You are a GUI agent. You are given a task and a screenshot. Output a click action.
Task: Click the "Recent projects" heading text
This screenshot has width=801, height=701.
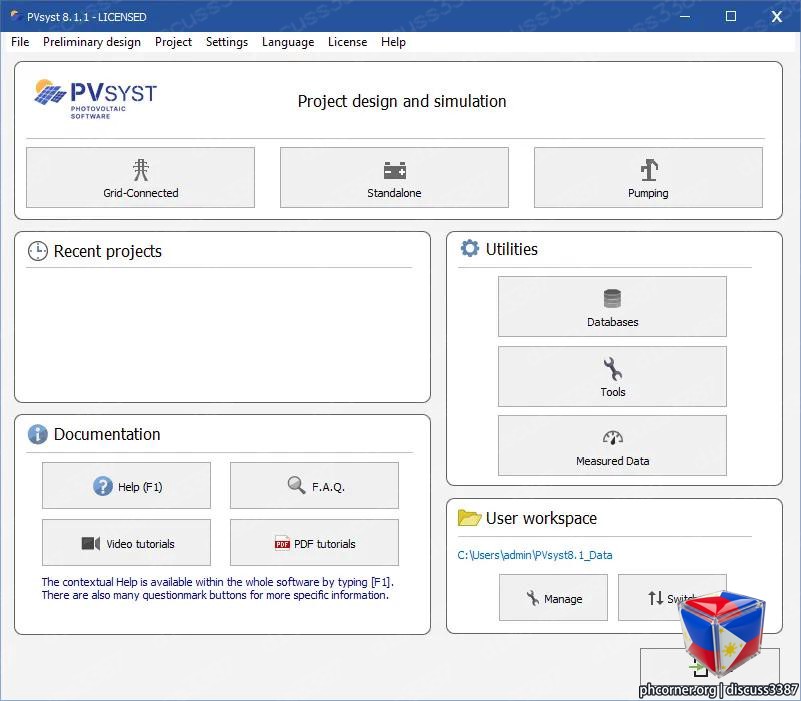[107, 251]
